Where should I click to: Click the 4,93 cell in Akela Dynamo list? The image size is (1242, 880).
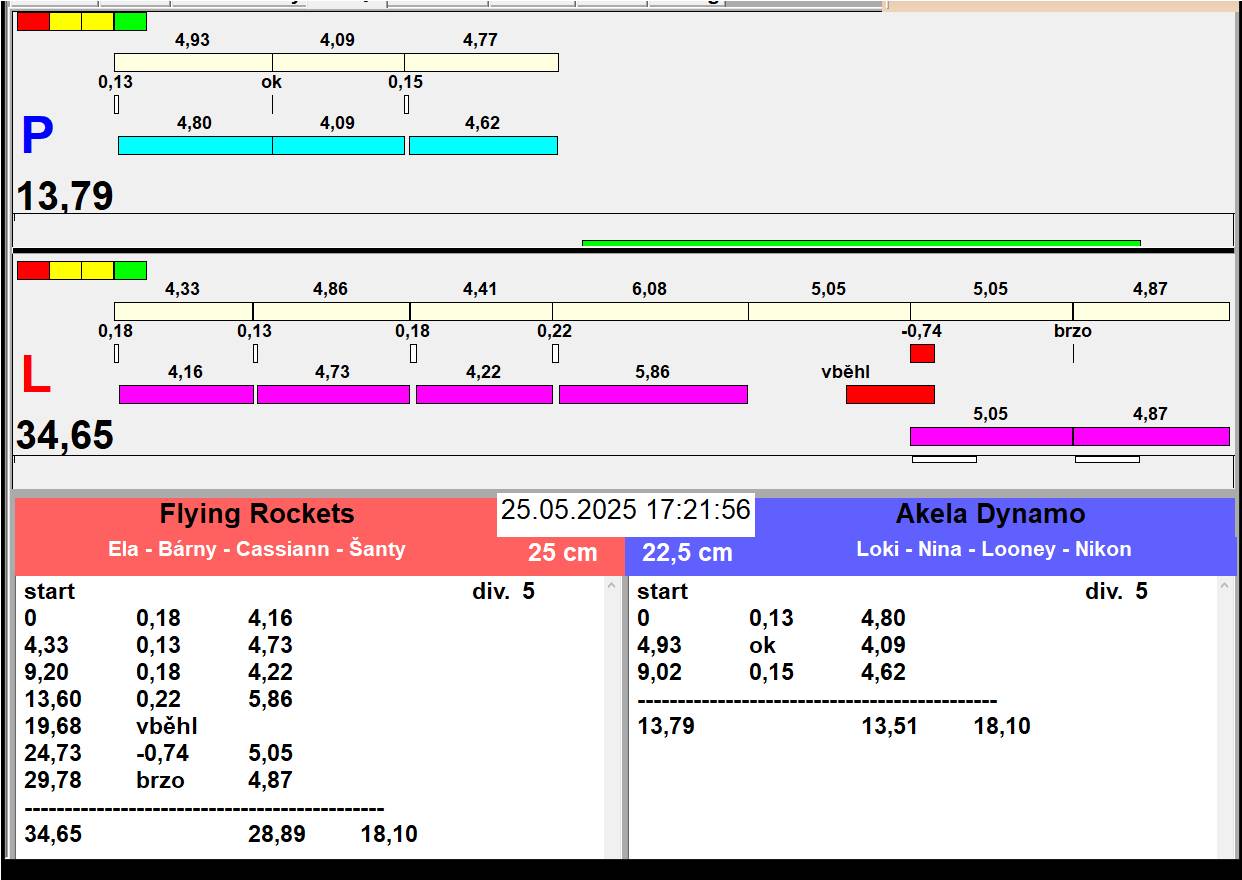[660, 645]
